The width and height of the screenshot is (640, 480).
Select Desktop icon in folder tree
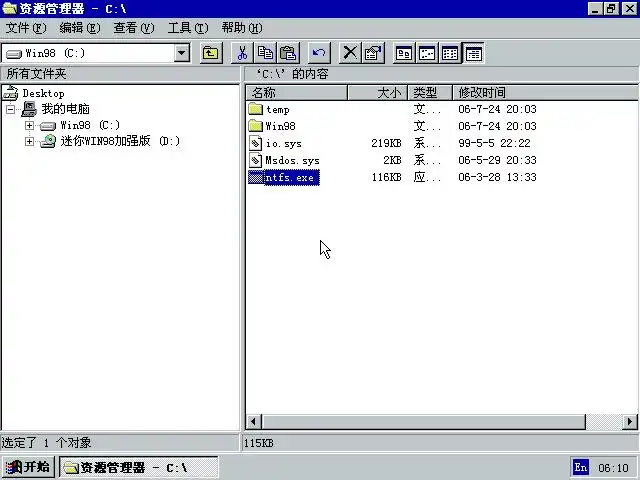pyautogui.click(x=11, y=93)
